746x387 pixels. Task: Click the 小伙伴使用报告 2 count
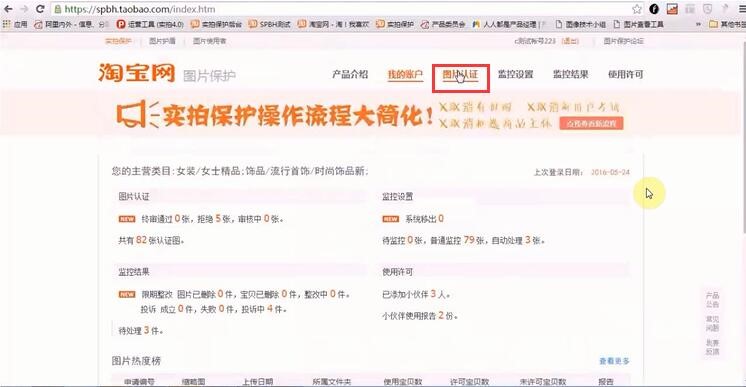(x=441, y=316)
